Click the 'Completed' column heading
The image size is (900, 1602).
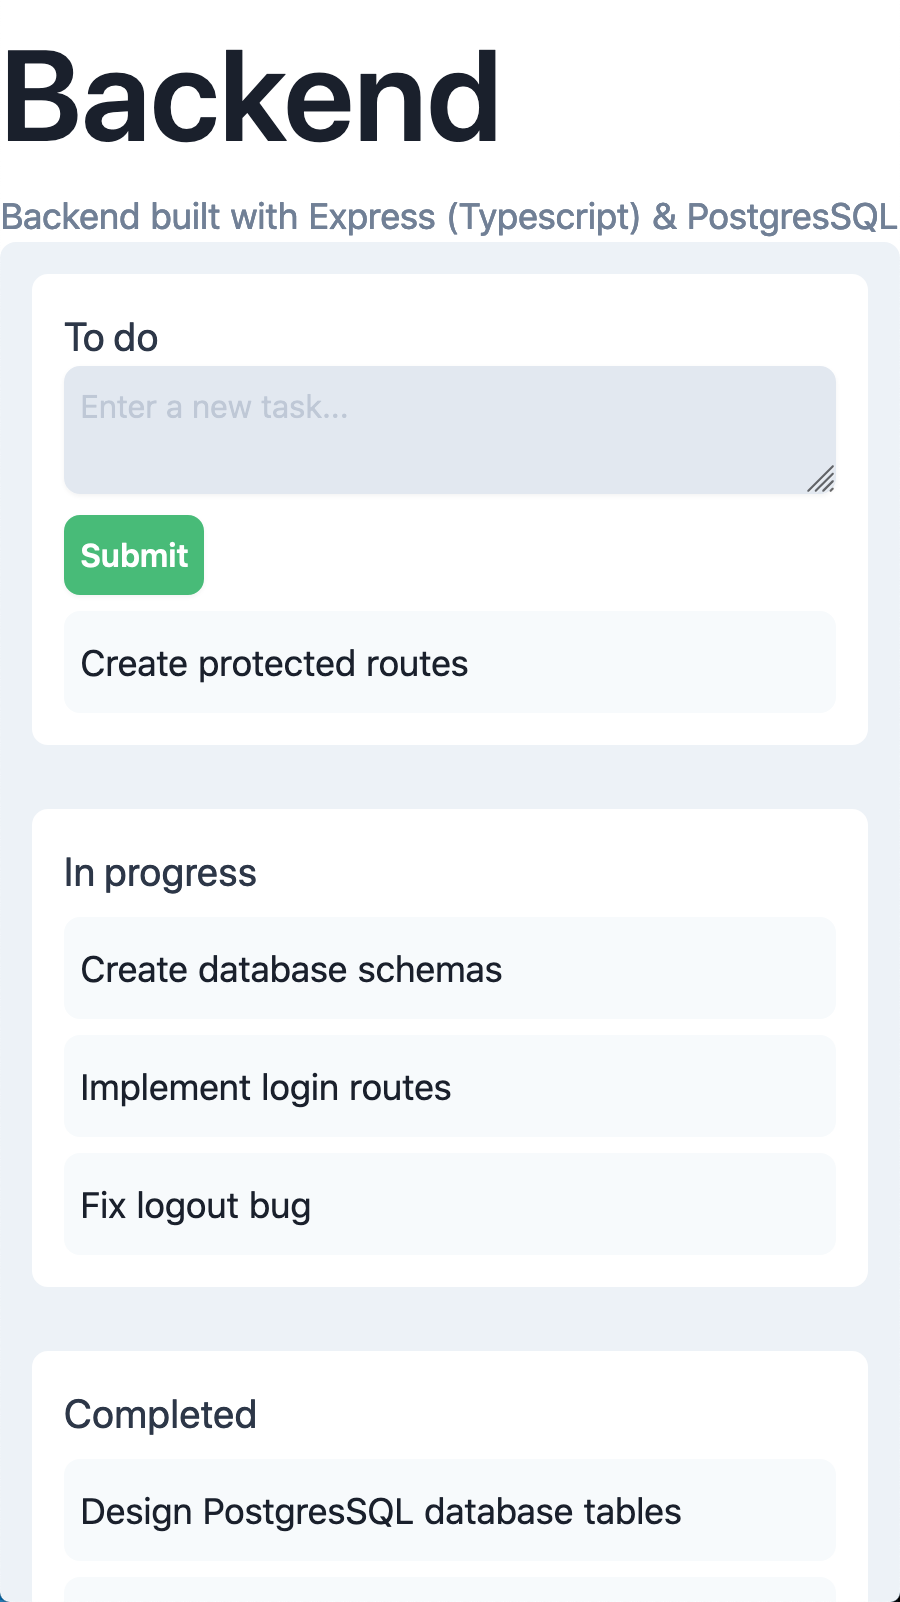coord(160,1414)
